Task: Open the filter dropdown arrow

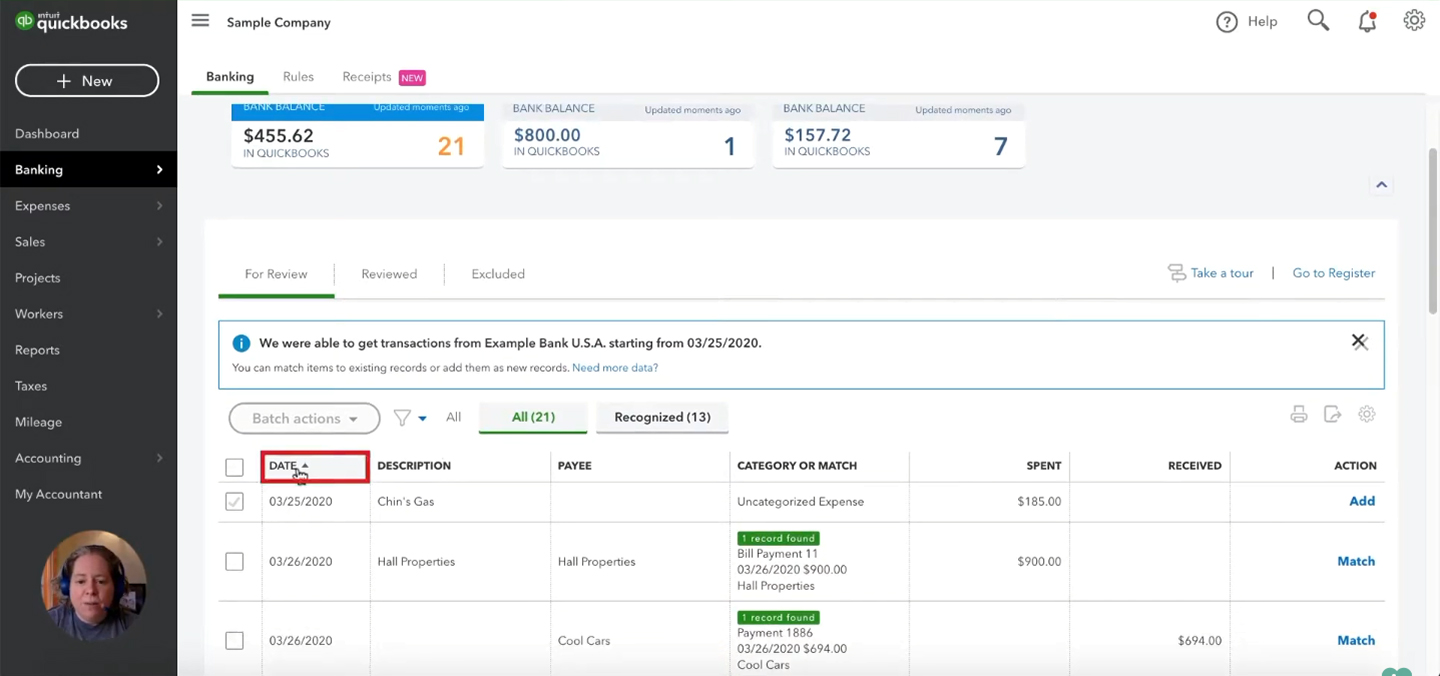Action: coord(423,419)
